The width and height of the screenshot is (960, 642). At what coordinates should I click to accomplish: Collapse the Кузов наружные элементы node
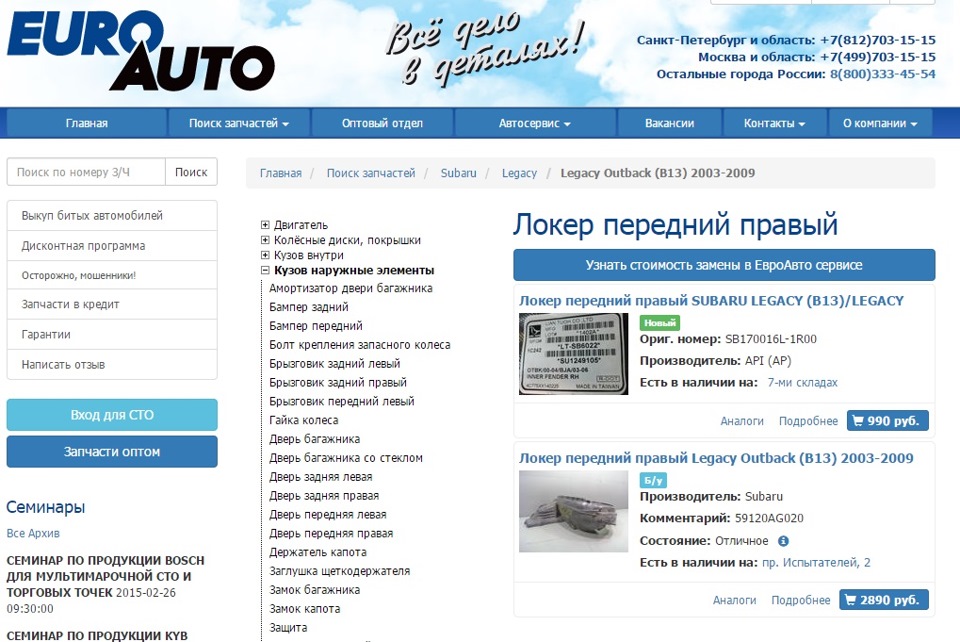[265, 270]
